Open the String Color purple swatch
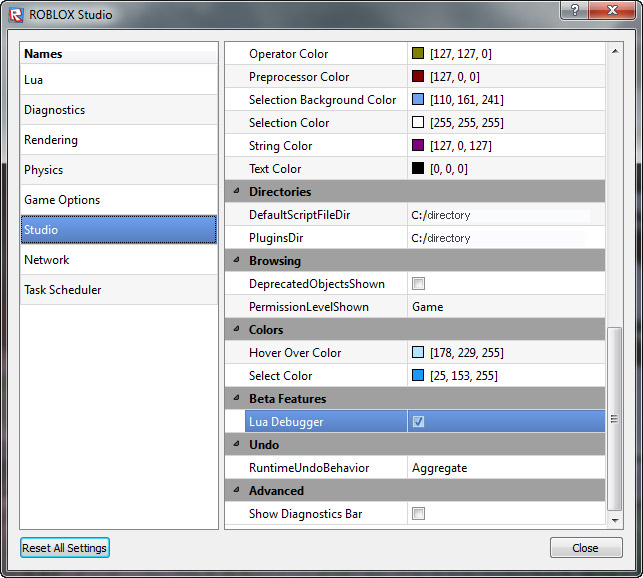Image resolution: width=643 pixels, height=578 pixels. coord(418,145)
